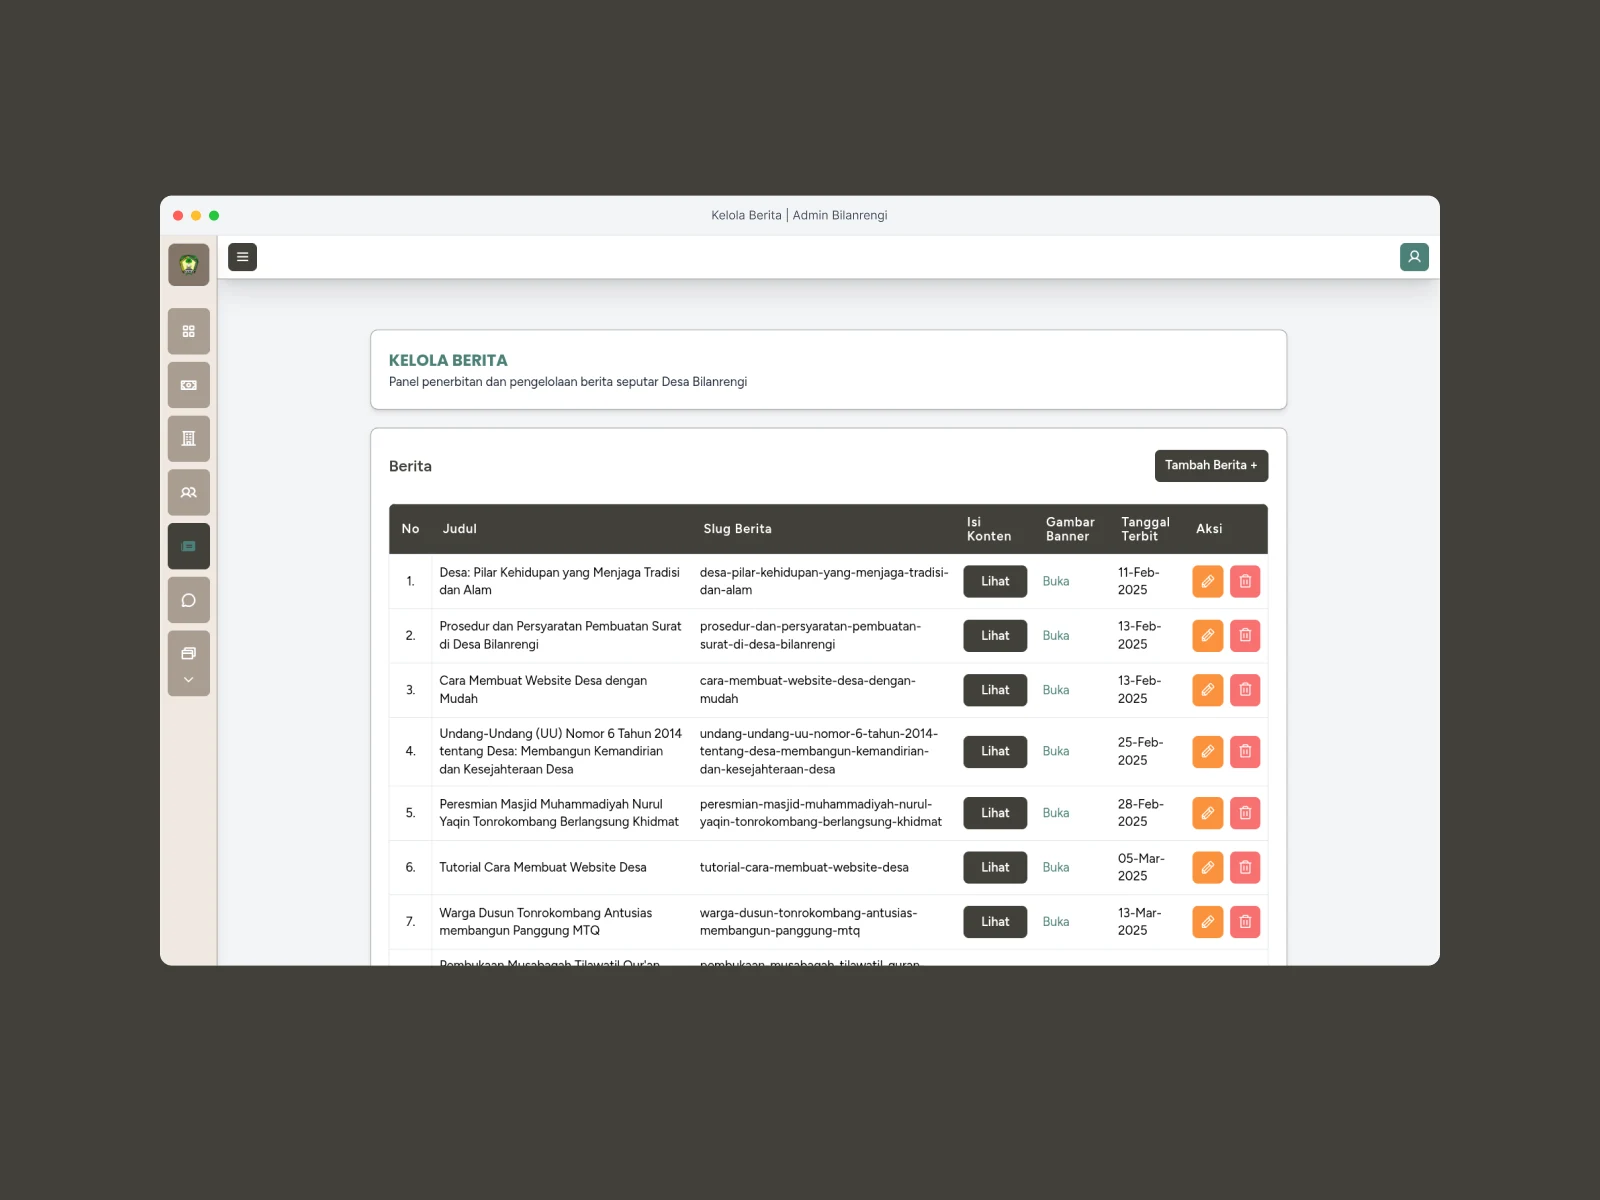The image size is (1600, 1200).
Task: Open the people/users sidebar icon
Action: (x=189, y=492)
